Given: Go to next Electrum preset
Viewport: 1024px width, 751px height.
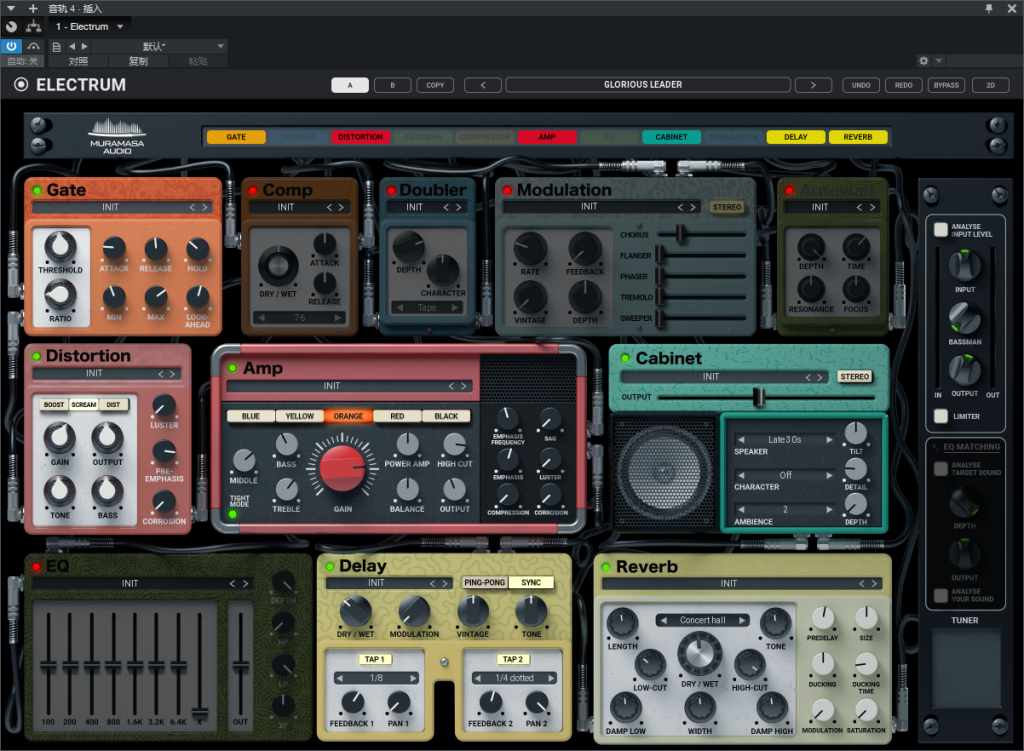Looking at the screenshot, I should click(x=813, y=85).
